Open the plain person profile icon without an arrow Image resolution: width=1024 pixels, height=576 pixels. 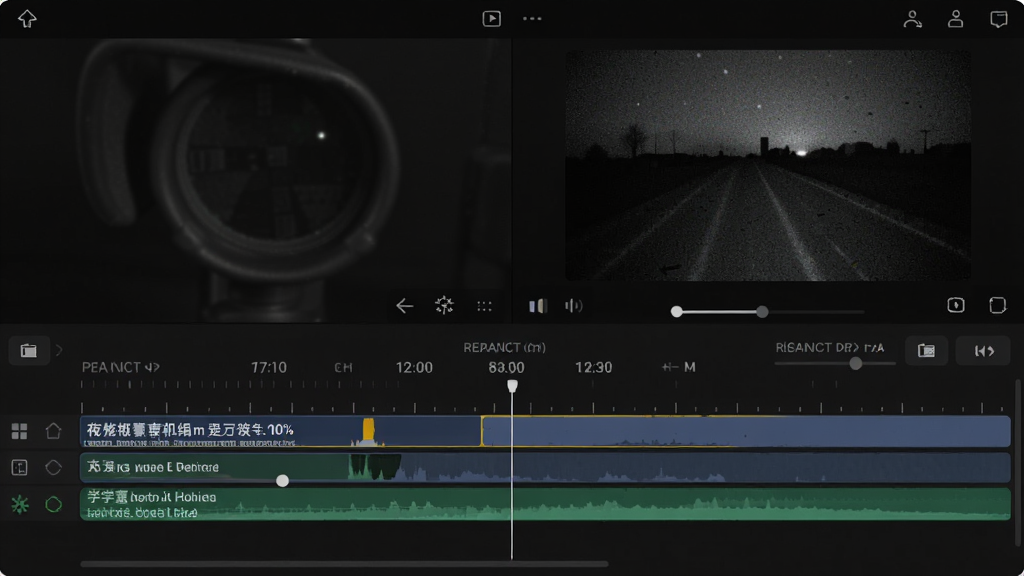point(955,19)
